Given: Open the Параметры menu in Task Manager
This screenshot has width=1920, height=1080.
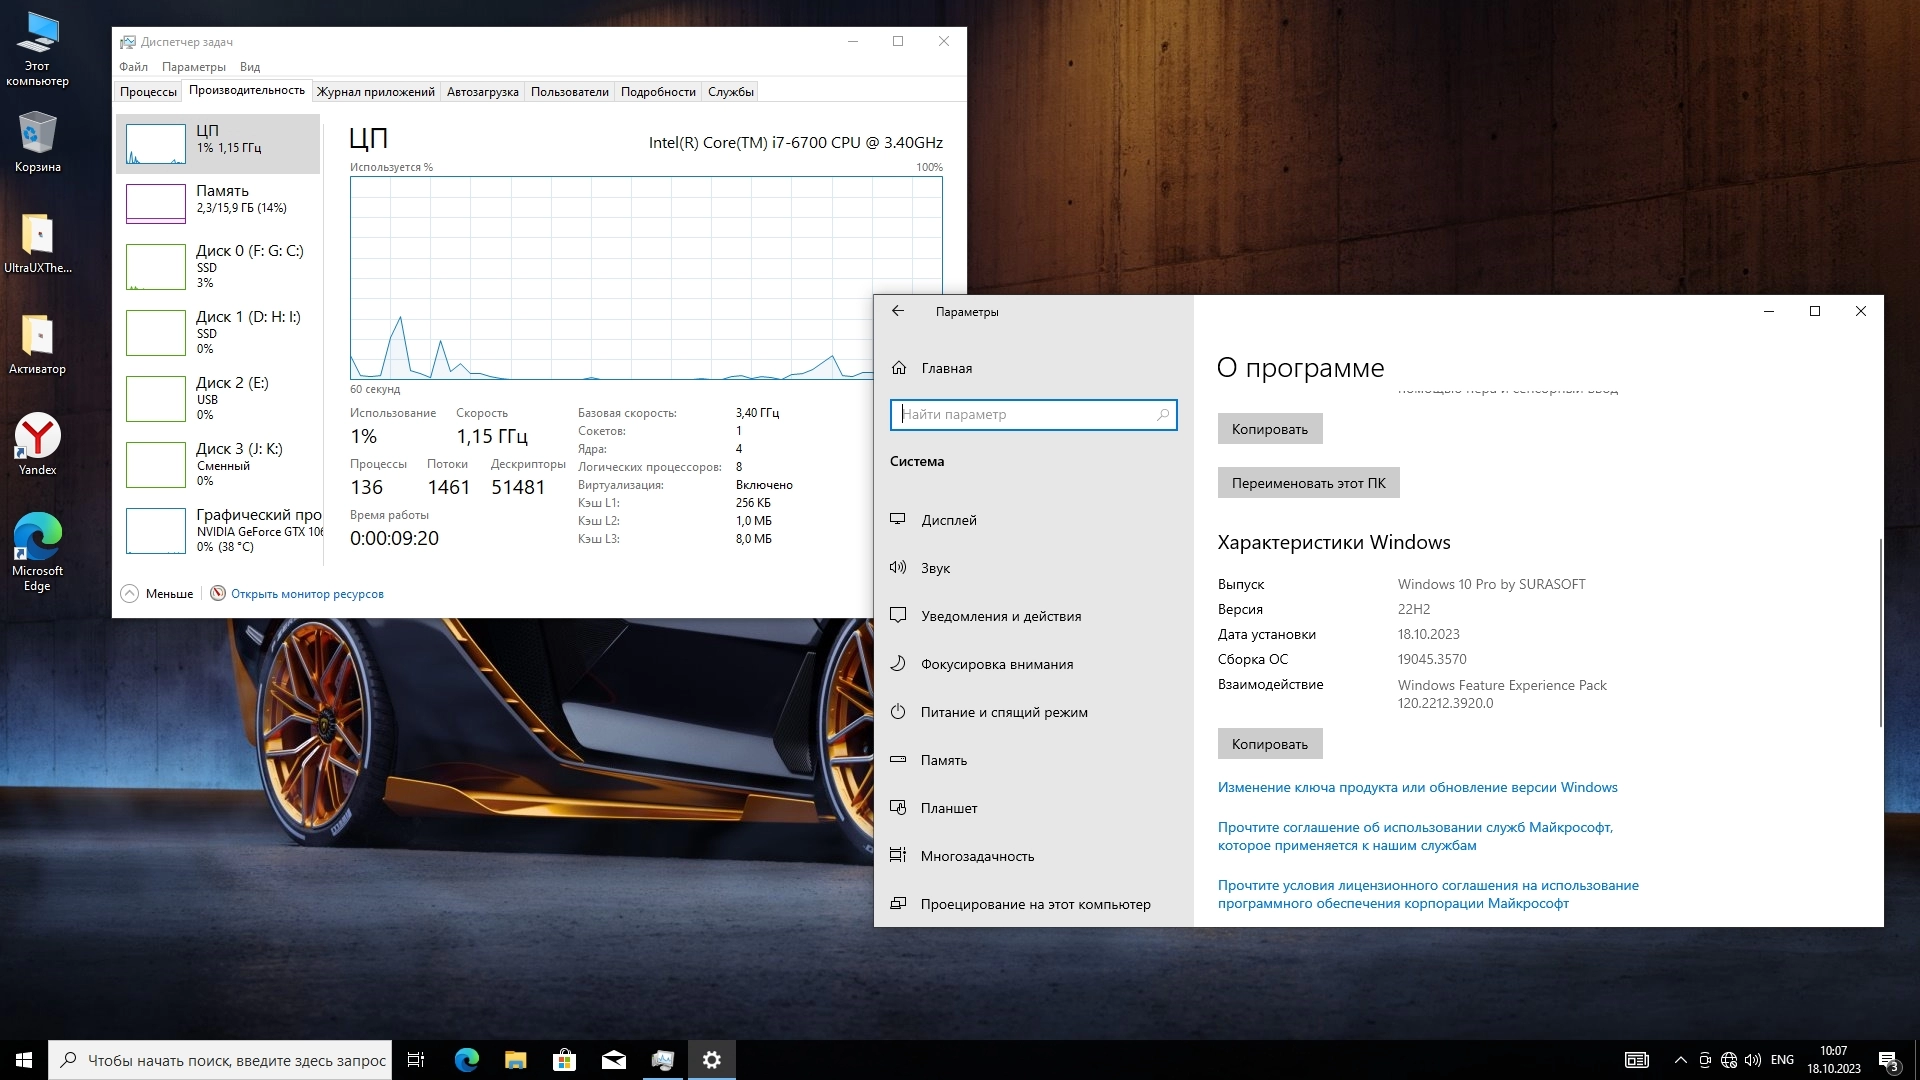Looking at the screenshot, I should click(193, 67).
